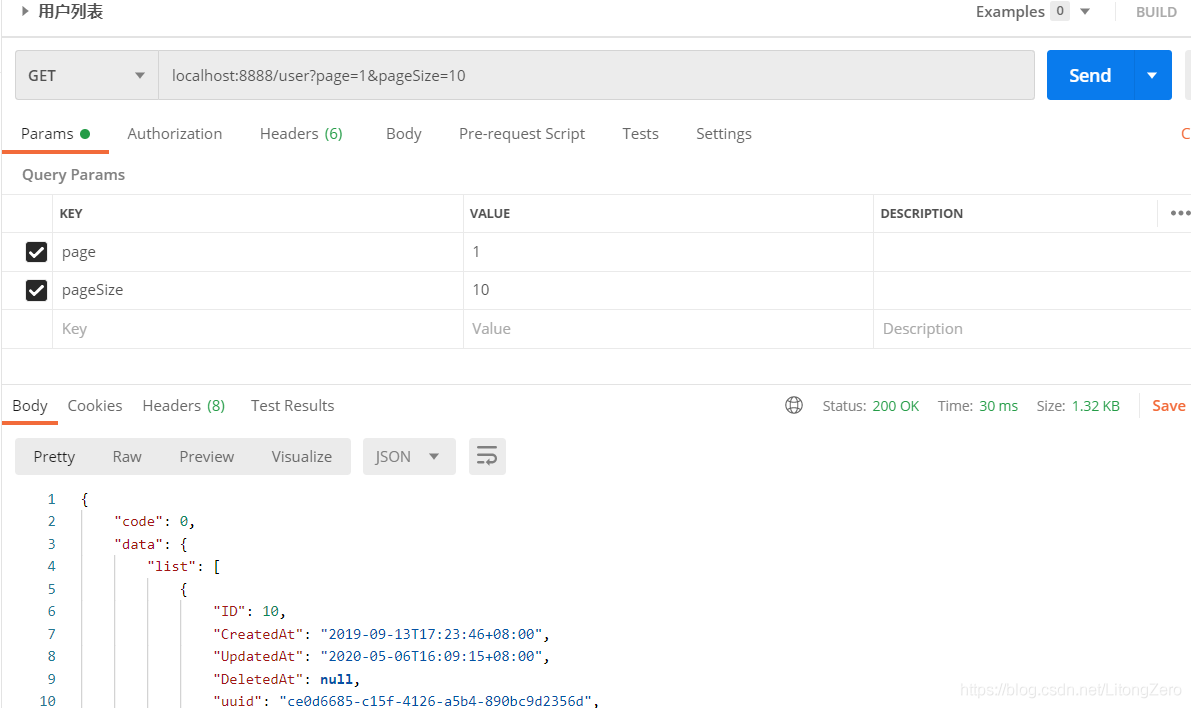Open the three-dots column options menu

1180,213
